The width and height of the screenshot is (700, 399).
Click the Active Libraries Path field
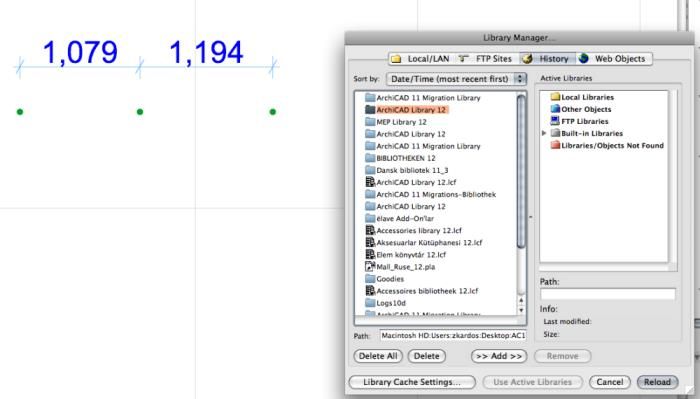(608, 294)
